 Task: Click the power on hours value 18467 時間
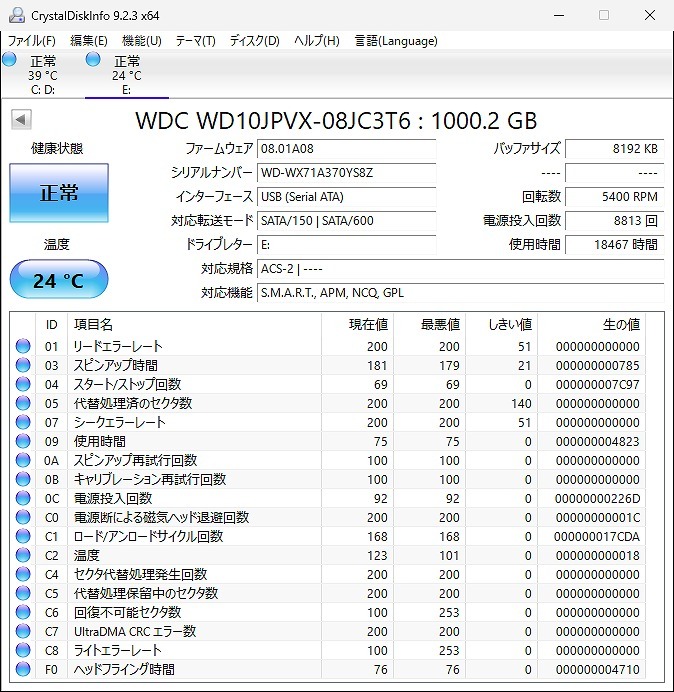(x=614, y=244)
